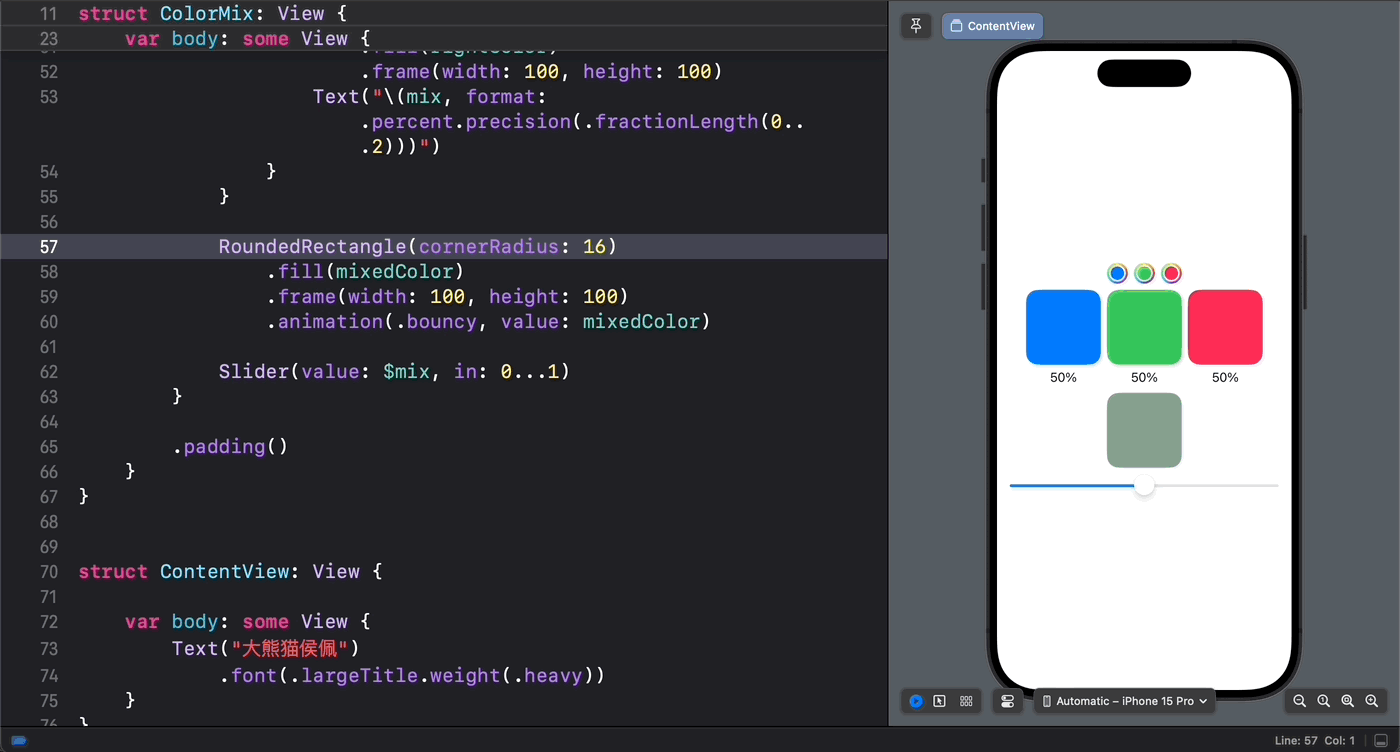Click the '50%' label under red square
The height and width of the screenshot is (752, 1400).
pos(1225,378)
